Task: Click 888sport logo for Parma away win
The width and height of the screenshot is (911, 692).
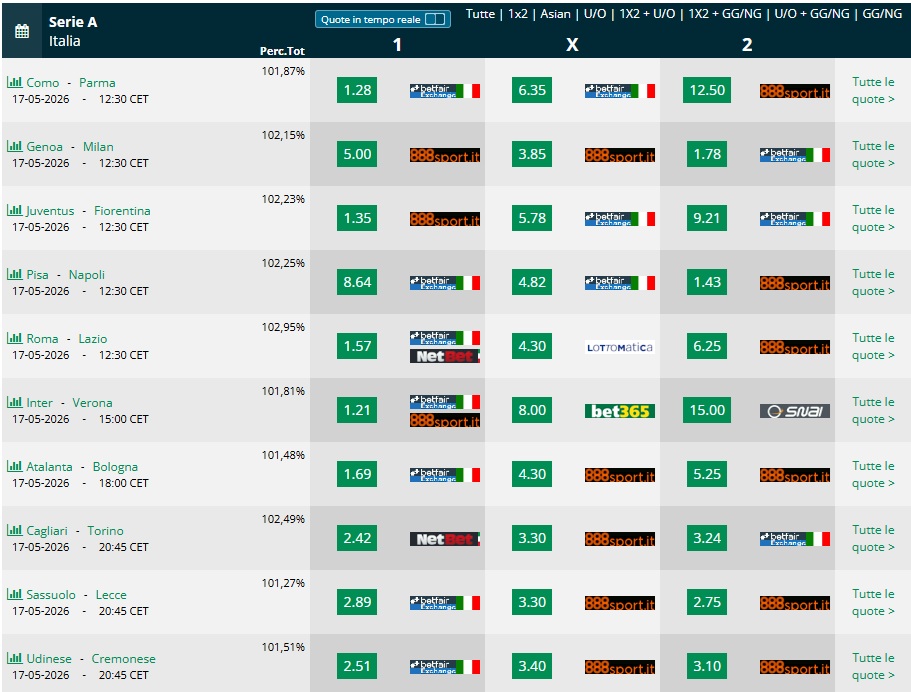Action: (794, 91)
